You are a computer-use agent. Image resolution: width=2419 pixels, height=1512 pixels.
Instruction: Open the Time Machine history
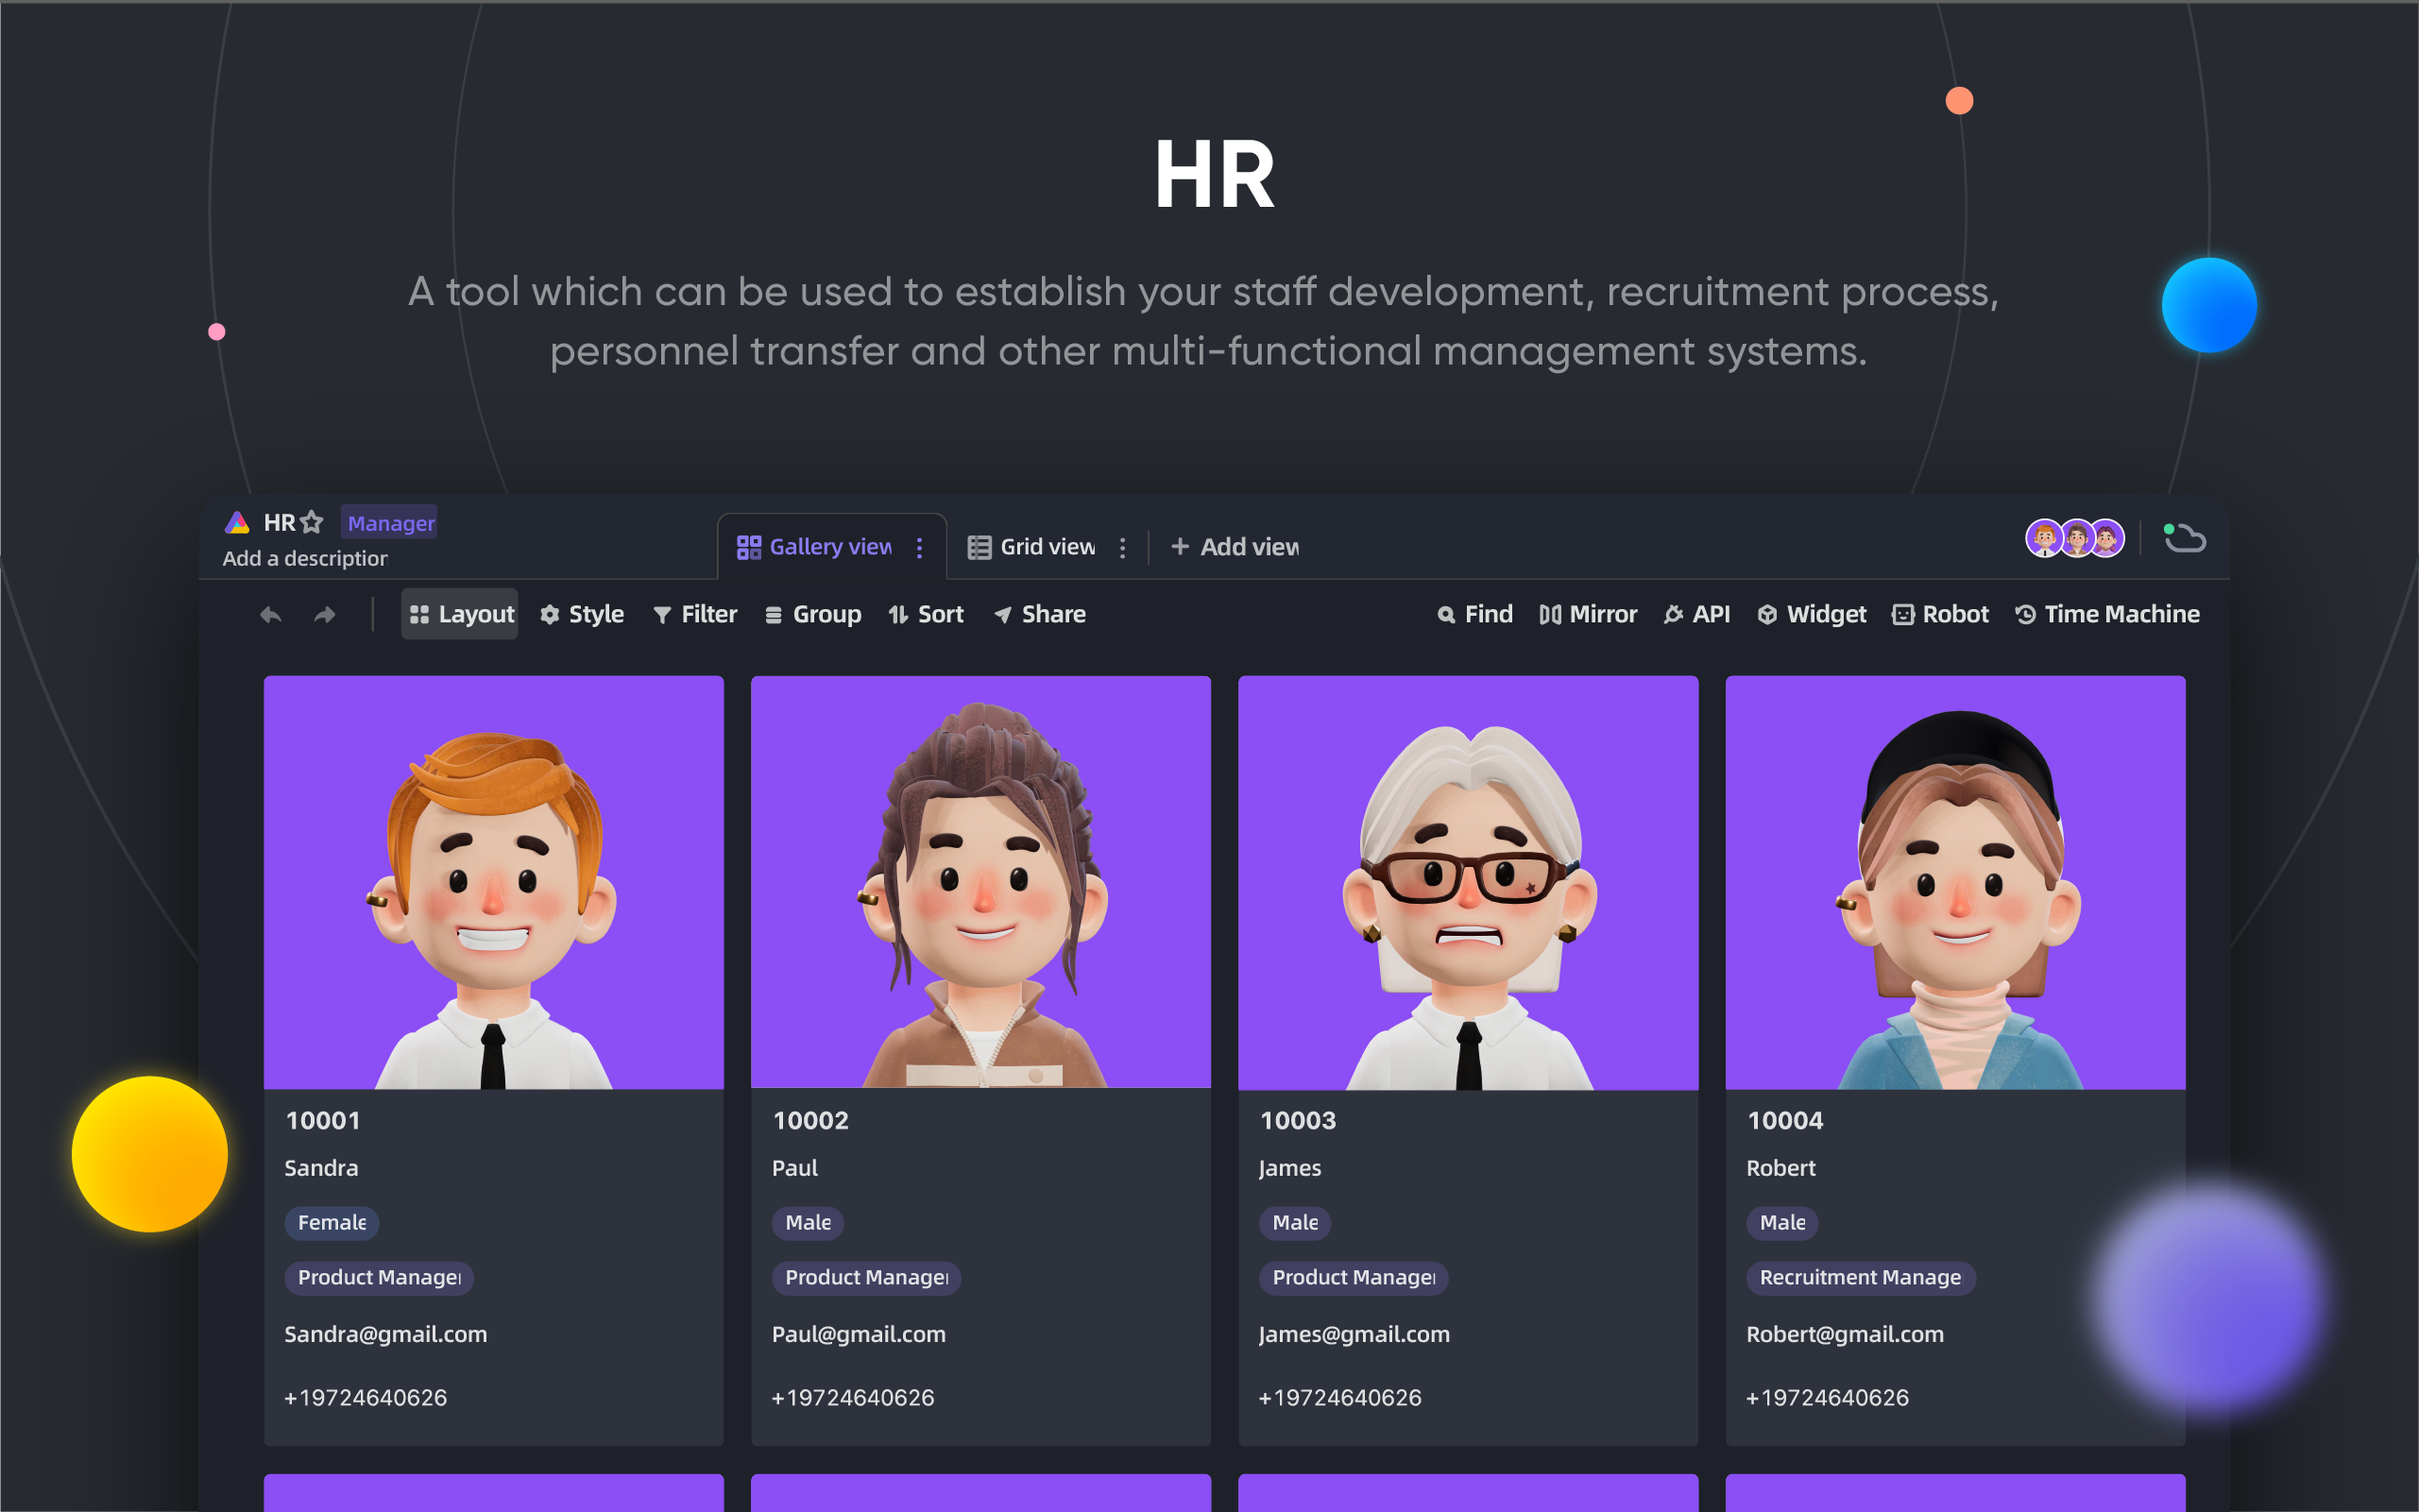[x=2106, y=614]
